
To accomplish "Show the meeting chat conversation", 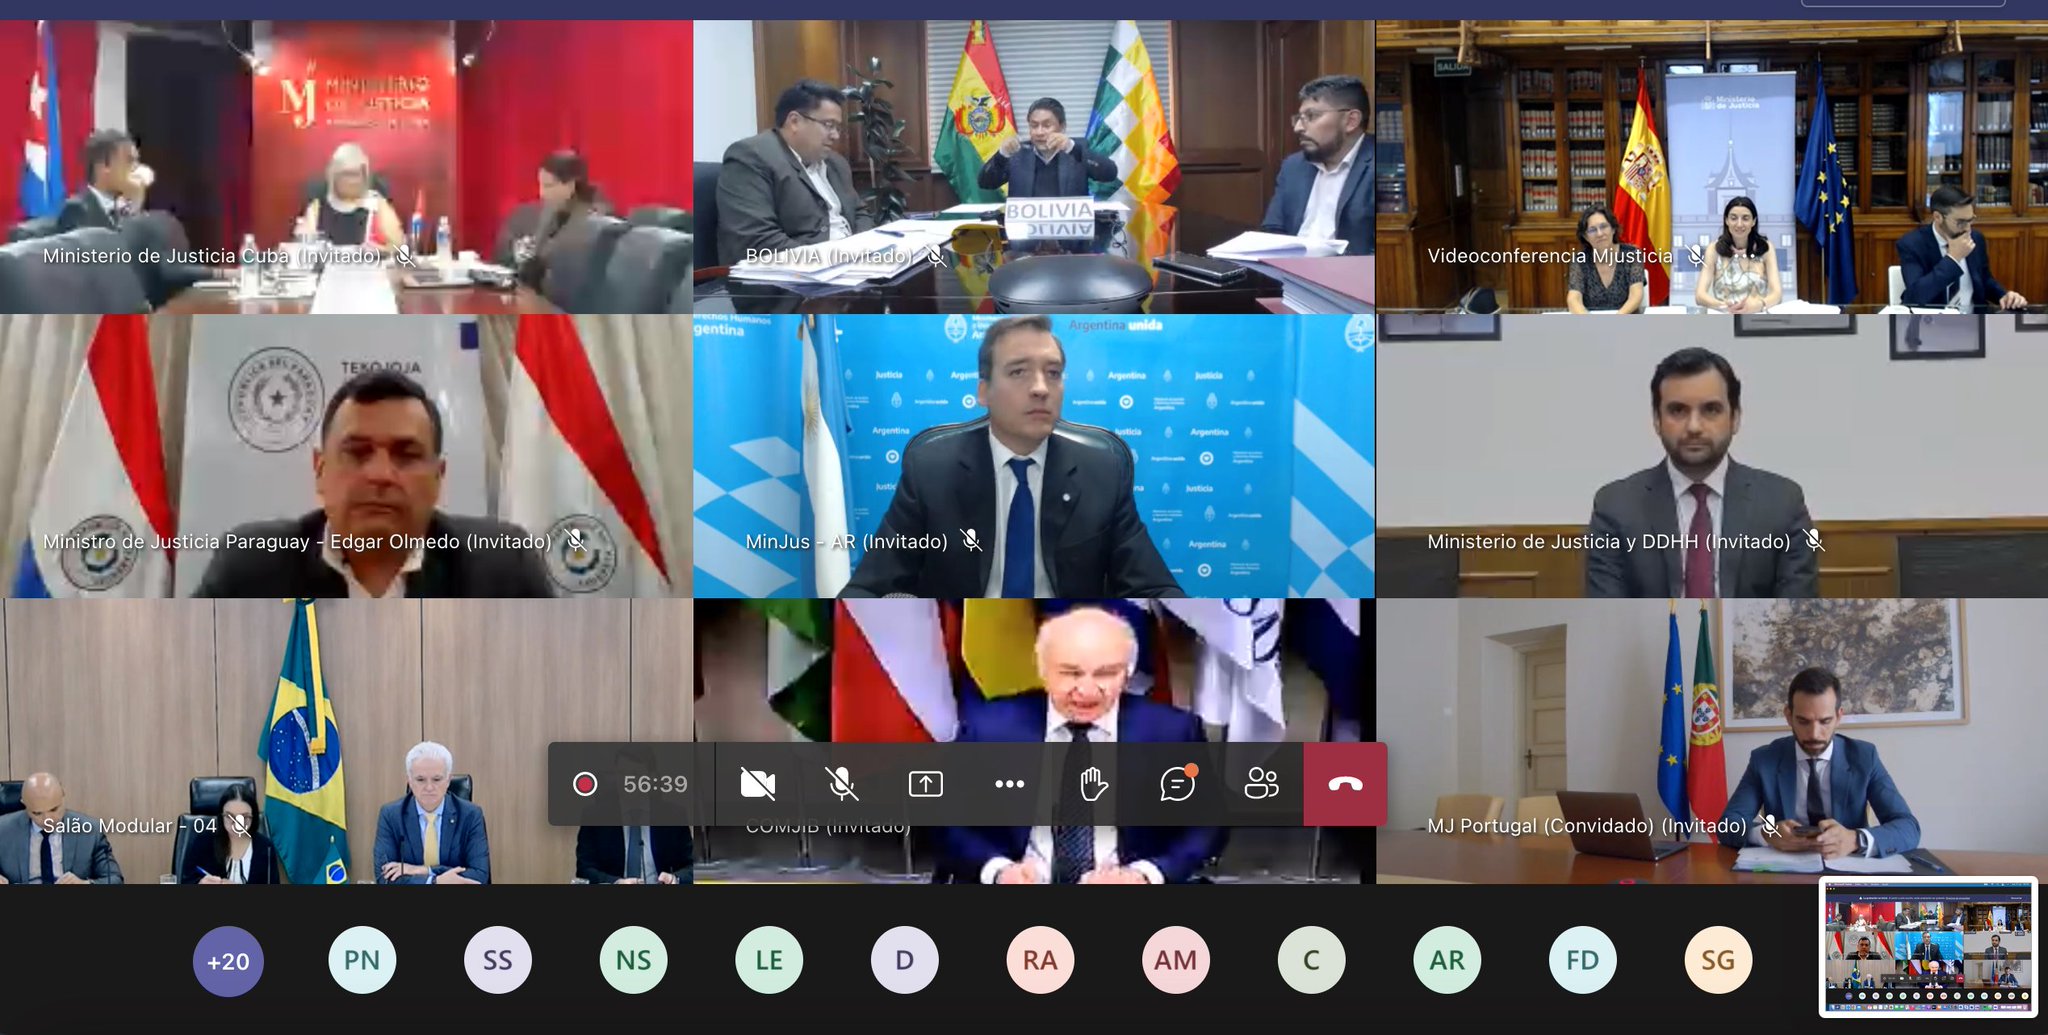I will coord(1177,784).
